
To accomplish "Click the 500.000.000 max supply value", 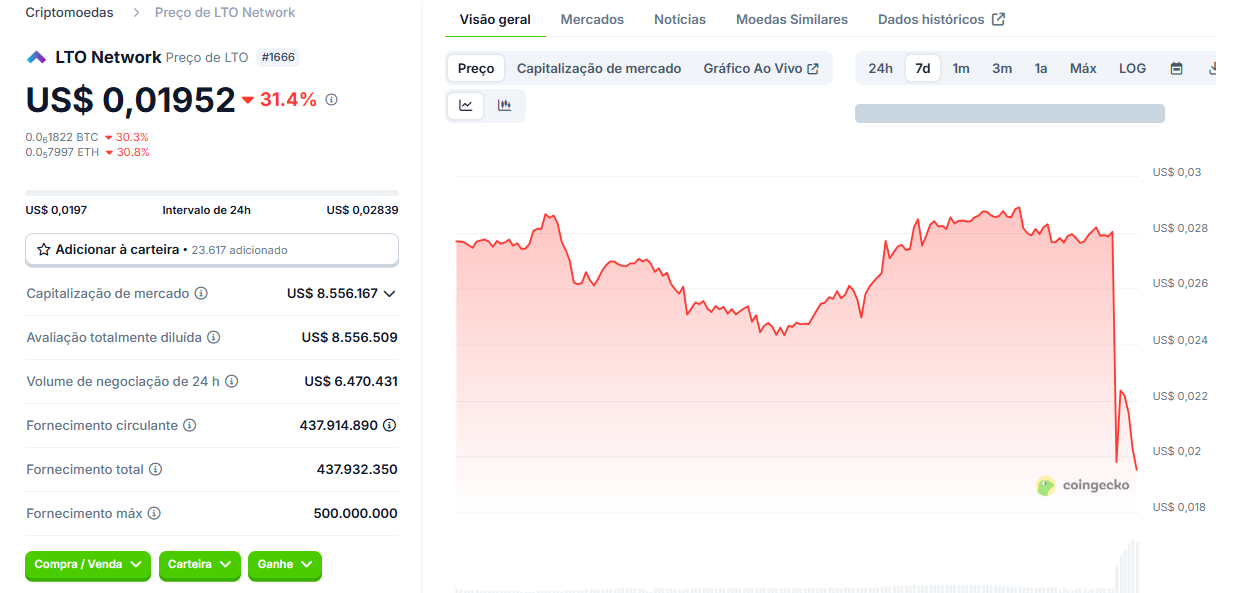I will point(355,513).
